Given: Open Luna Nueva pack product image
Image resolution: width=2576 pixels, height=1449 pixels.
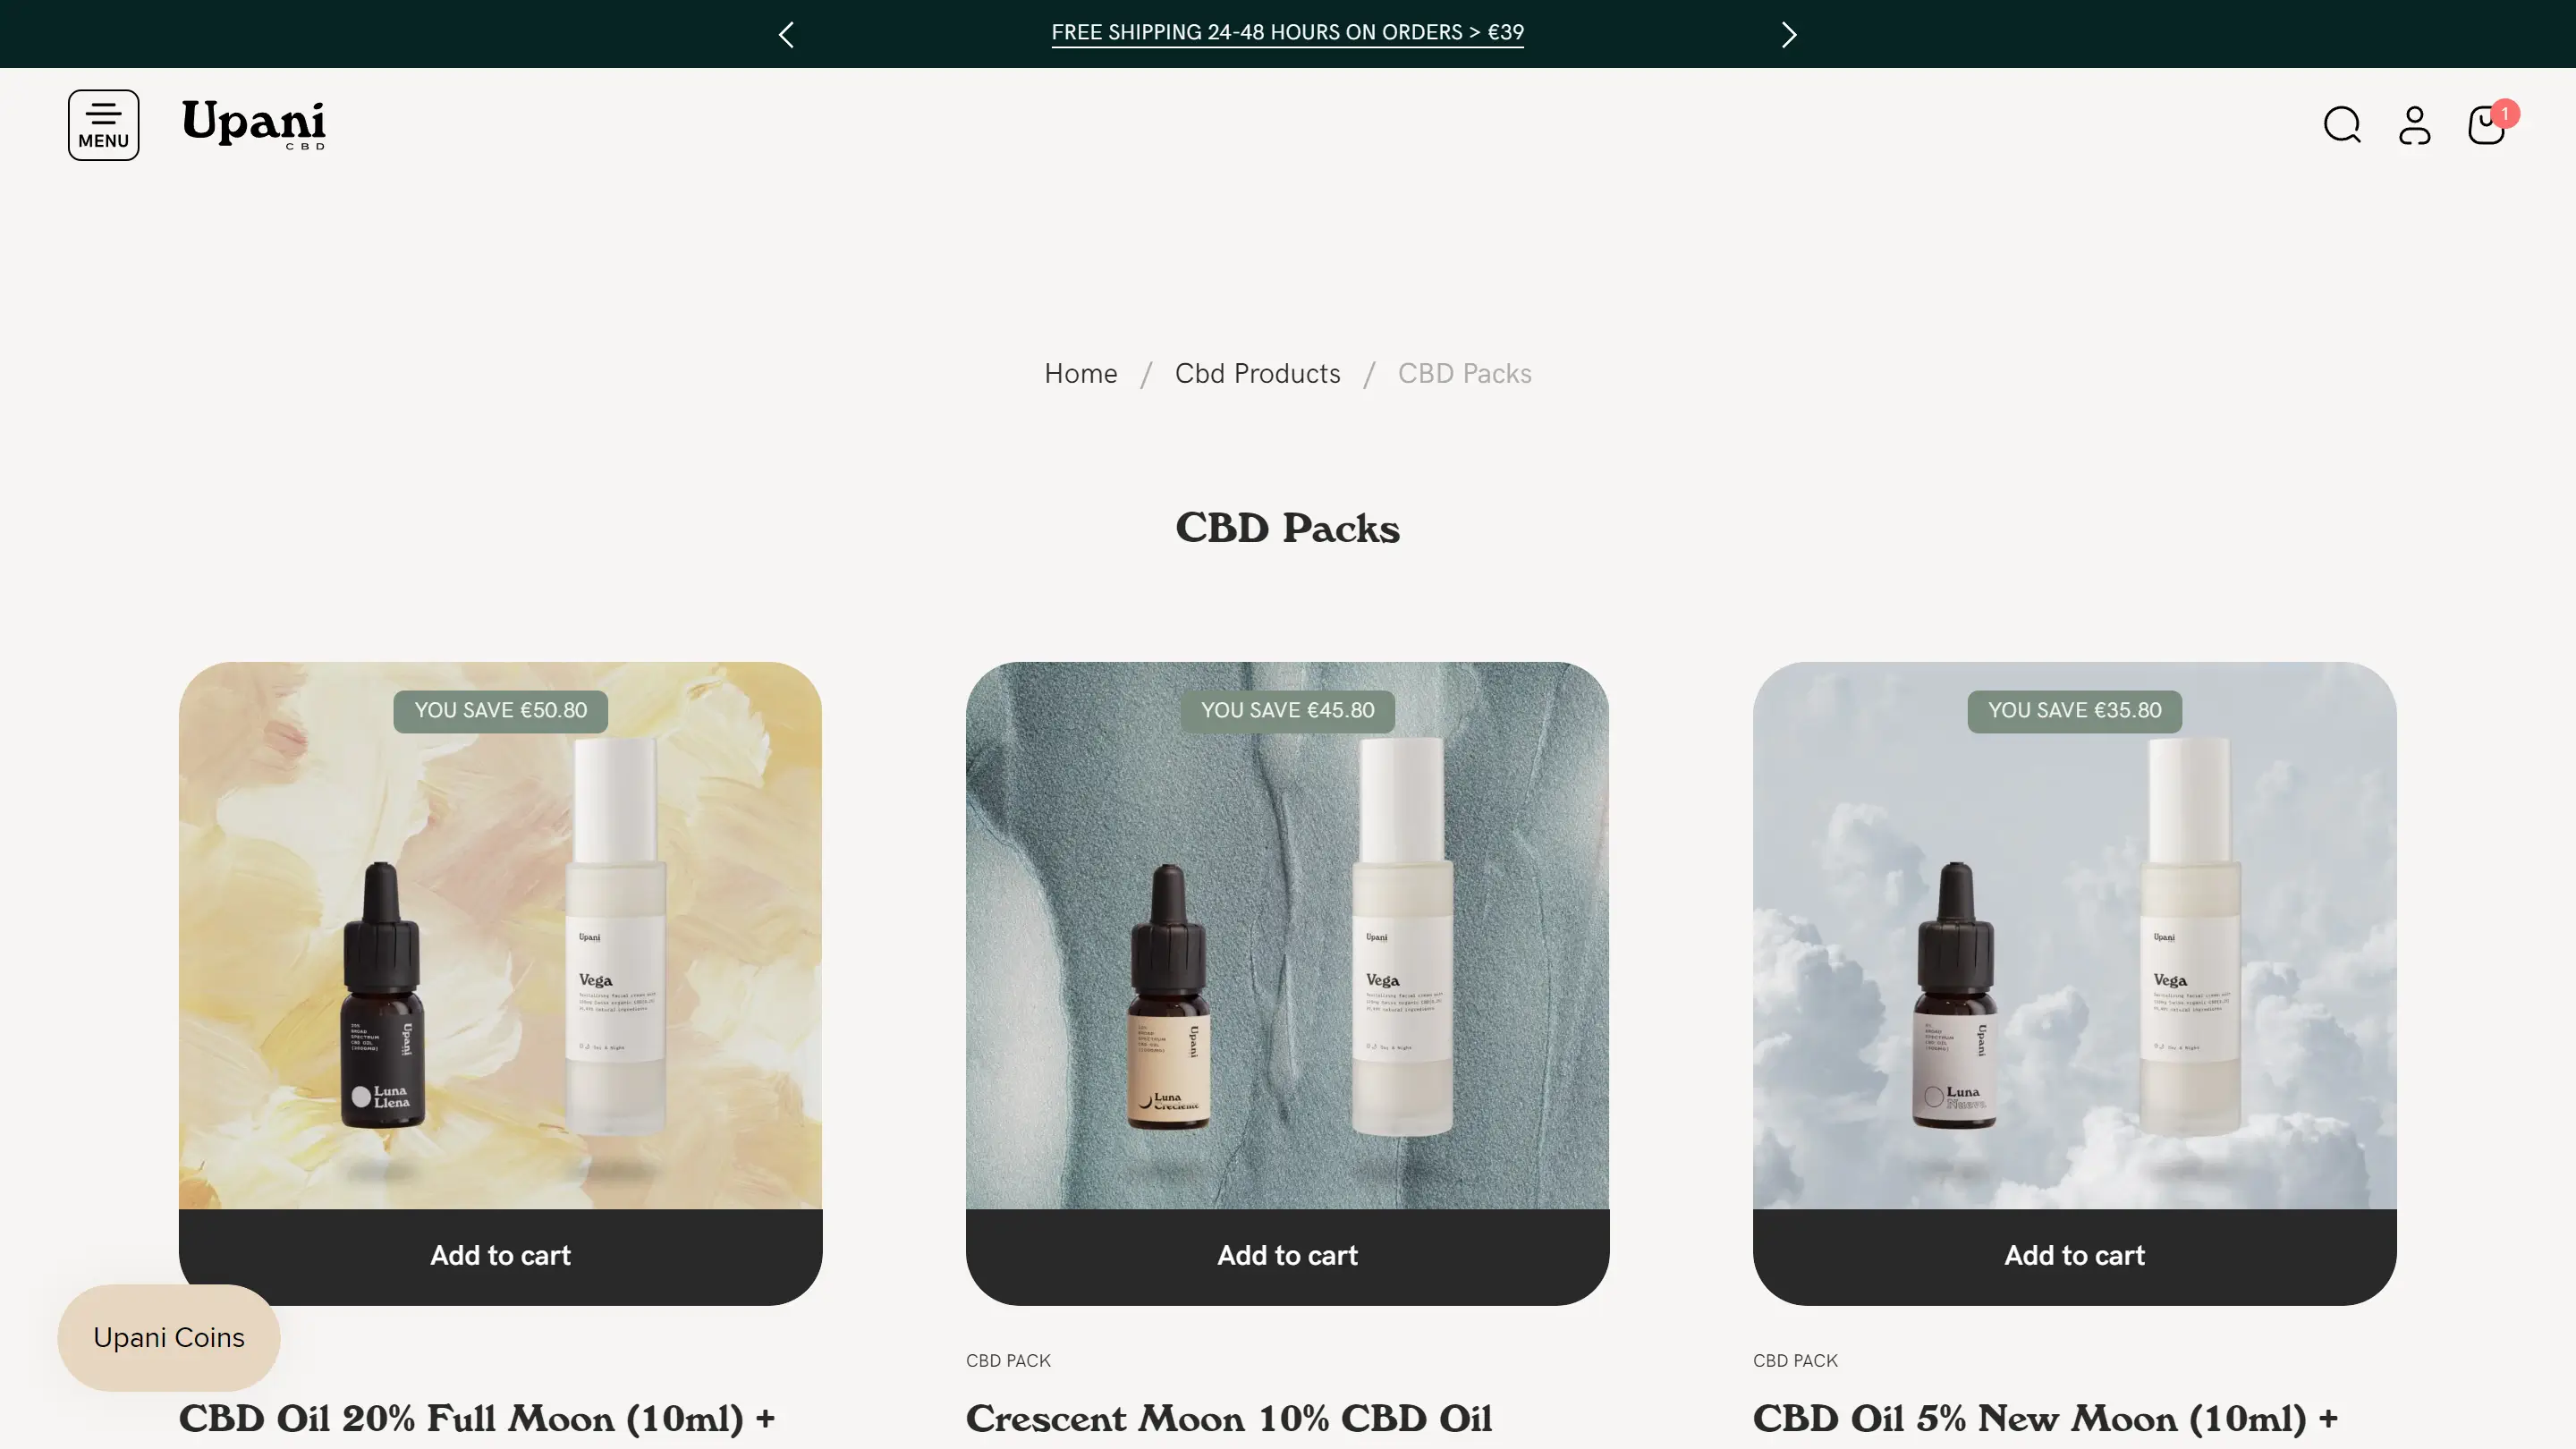Looking at the screenshot, I should [2074, 935].
